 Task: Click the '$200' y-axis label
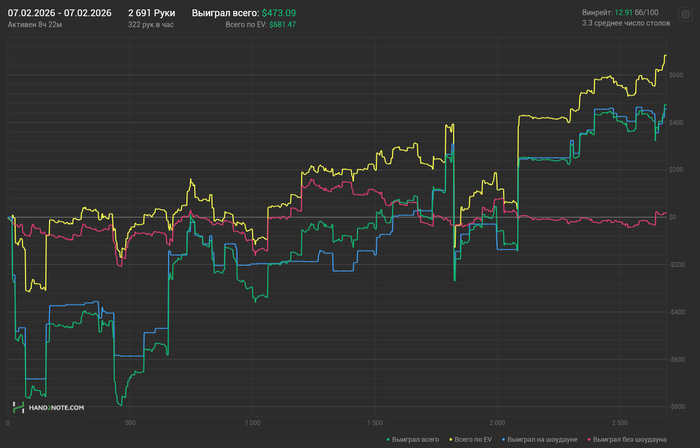click(675, 170)
